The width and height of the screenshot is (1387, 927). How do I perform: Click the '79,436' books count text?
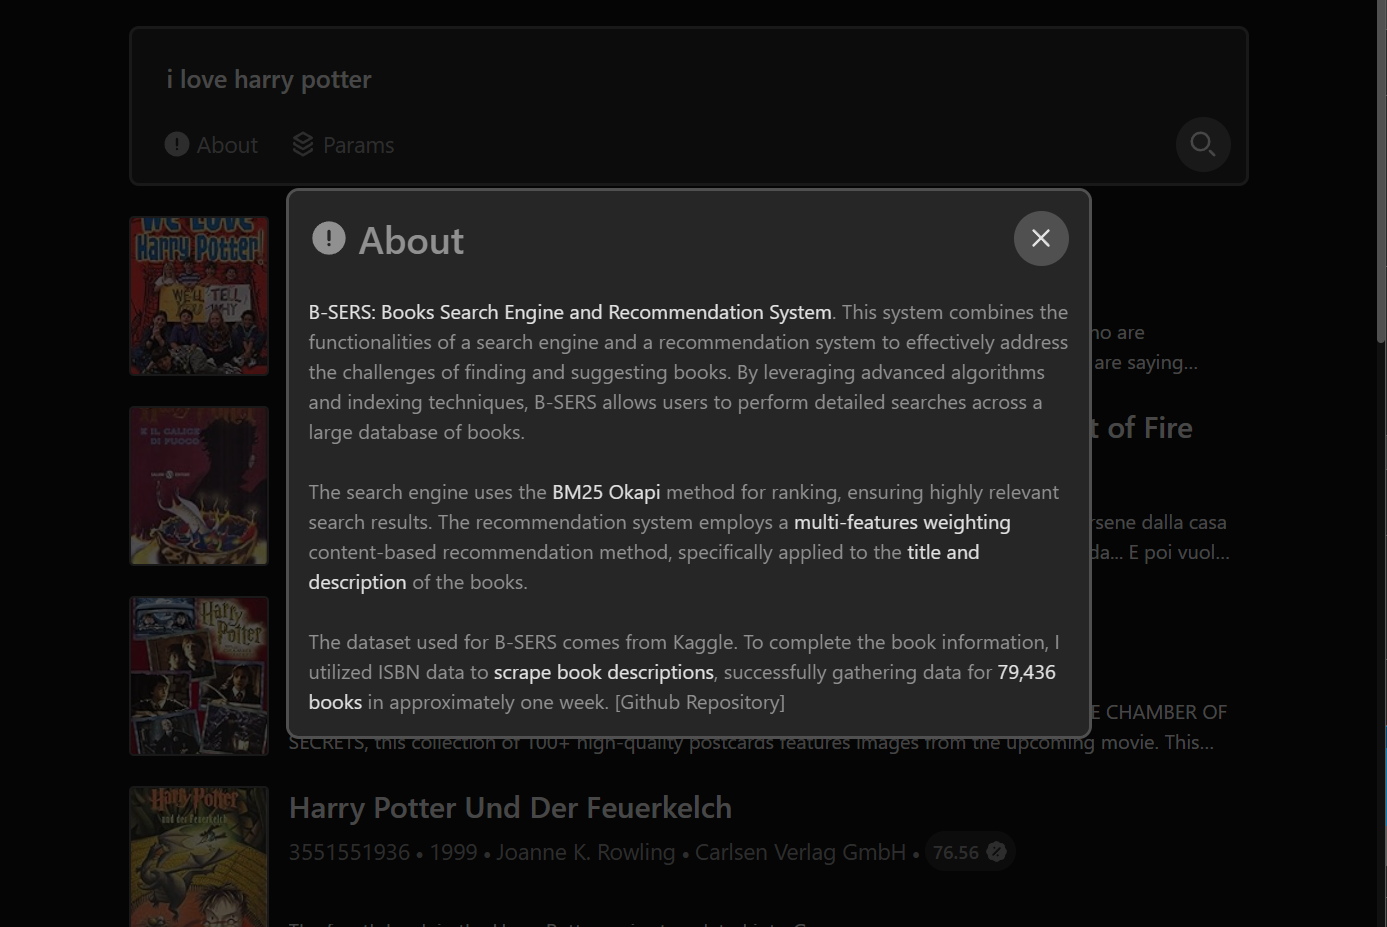[x=1026, y=672]
